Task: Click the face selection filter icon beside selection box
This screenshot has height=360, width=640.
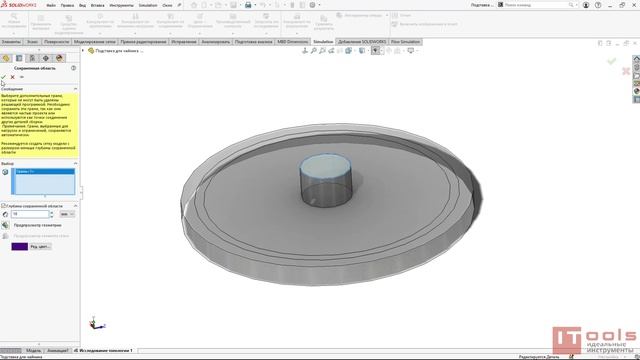Action: [5, 172]
